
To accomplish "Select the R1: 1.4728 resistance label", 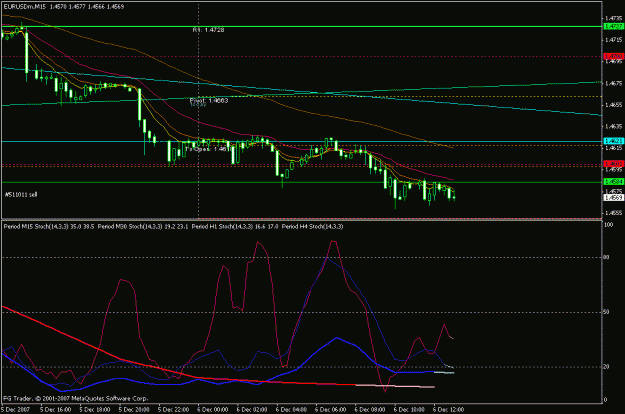I will [208, 30].
